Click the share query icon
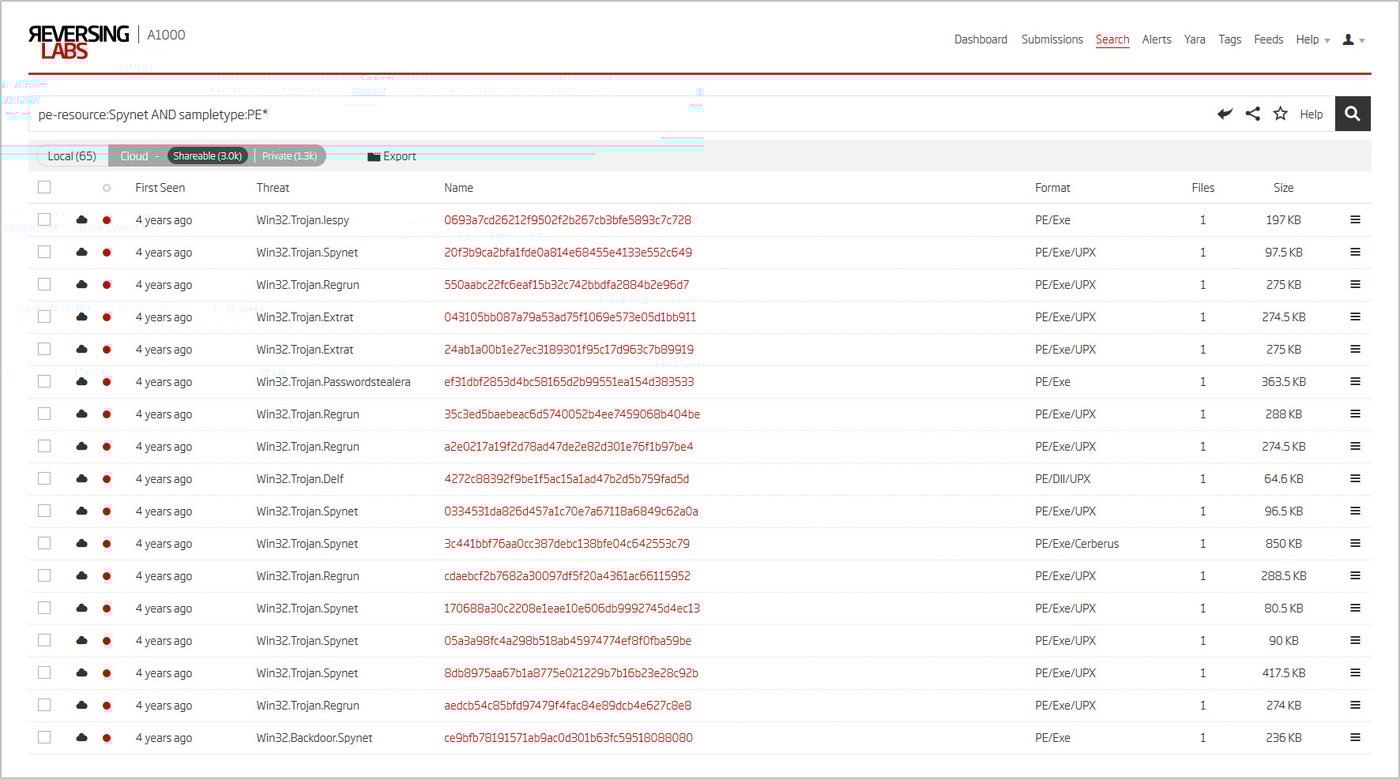Image resolution: width=1400 pixels, height=779 pixels. click(x=1252, y=114)
